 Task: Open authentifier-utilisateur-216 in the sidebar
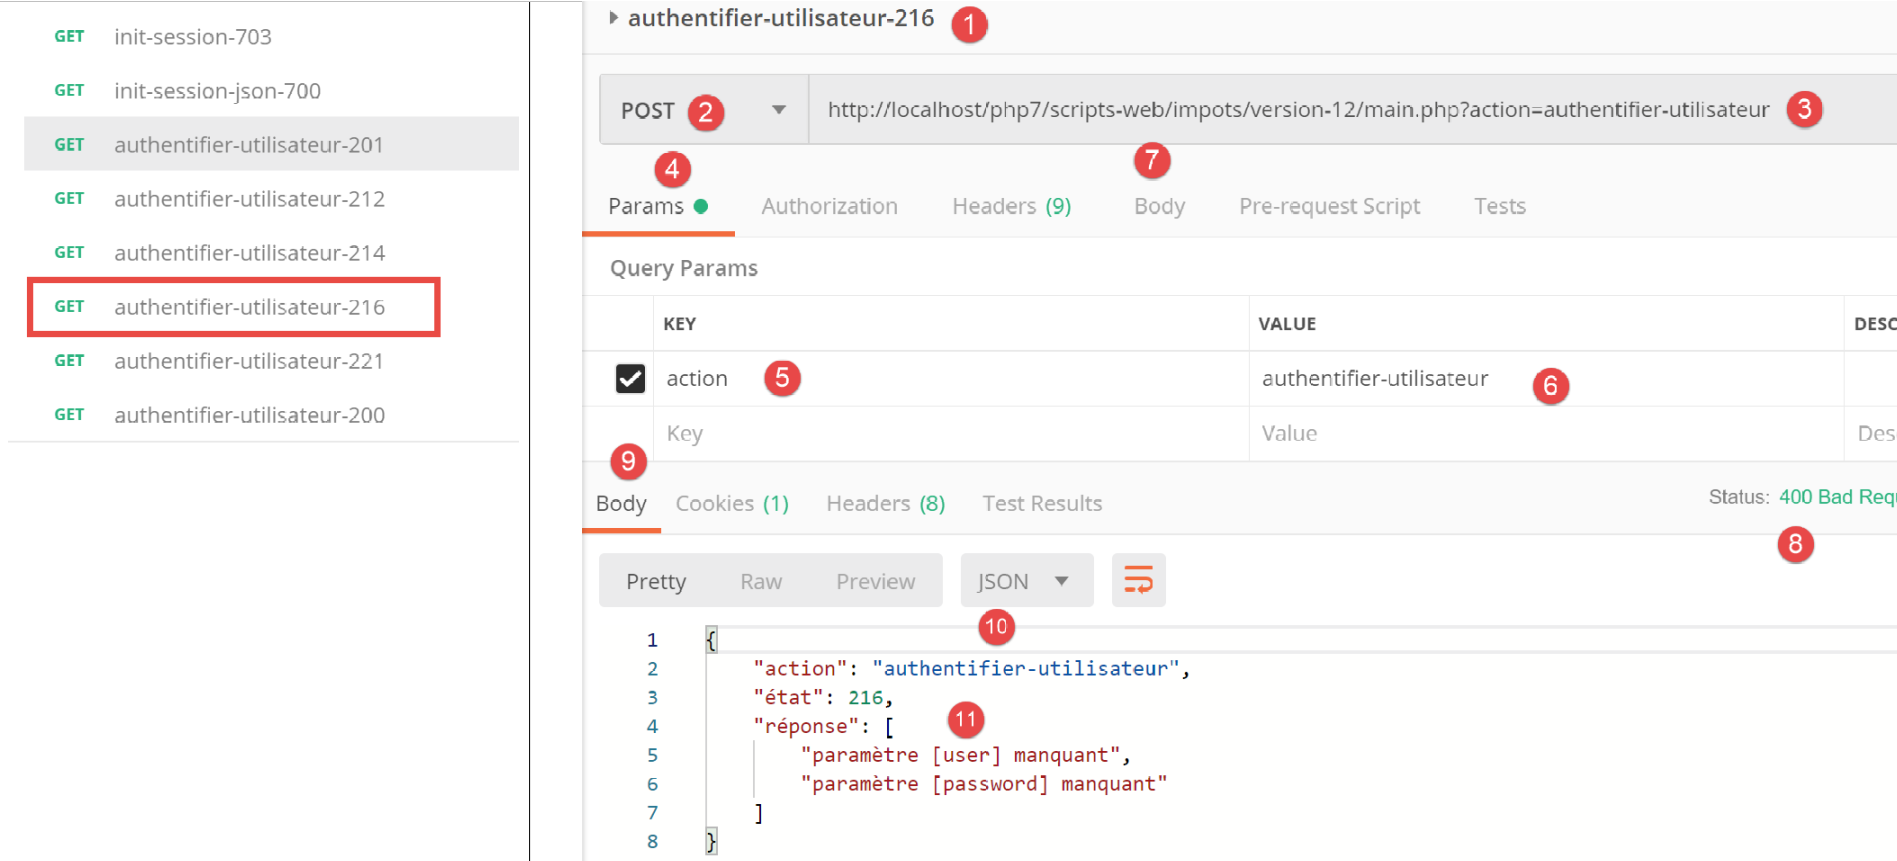(x=249, y=307)
